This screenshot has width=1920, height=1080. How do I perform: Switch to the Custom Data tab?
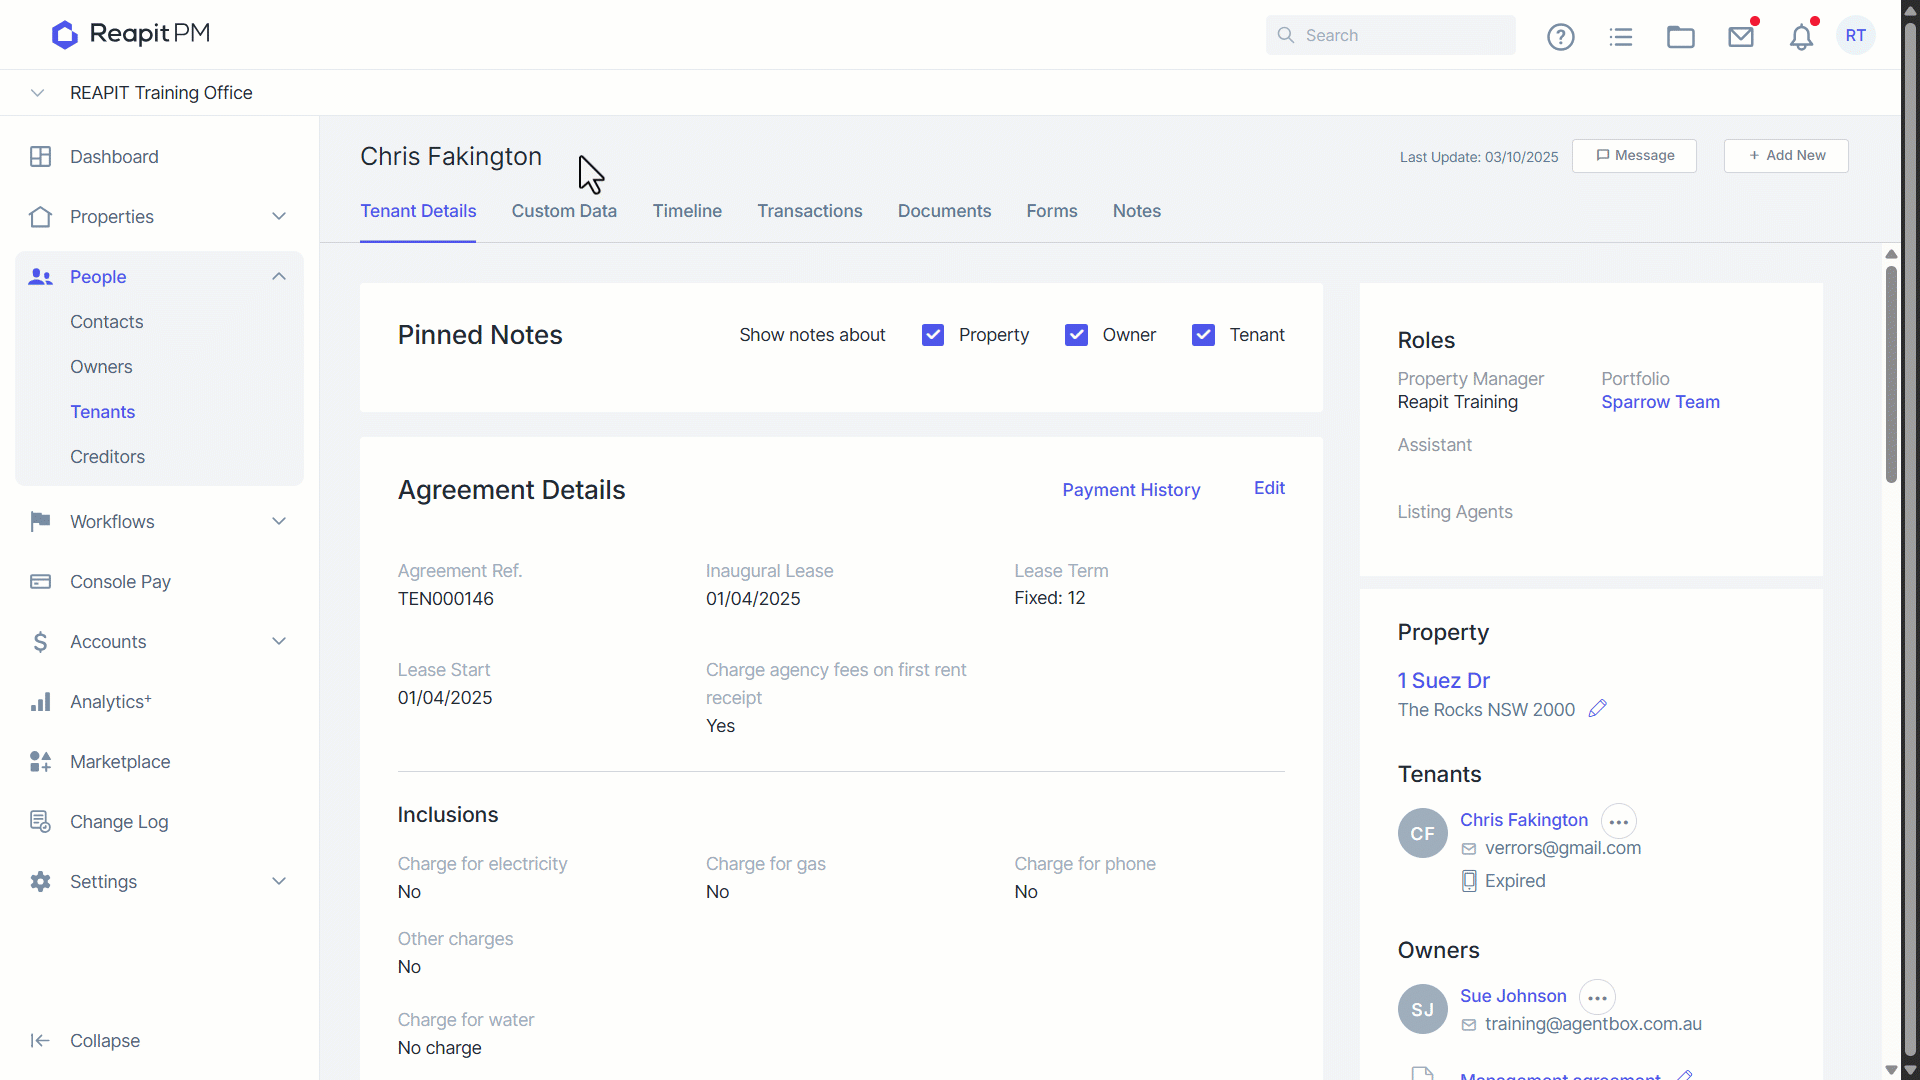pos(564,211)
